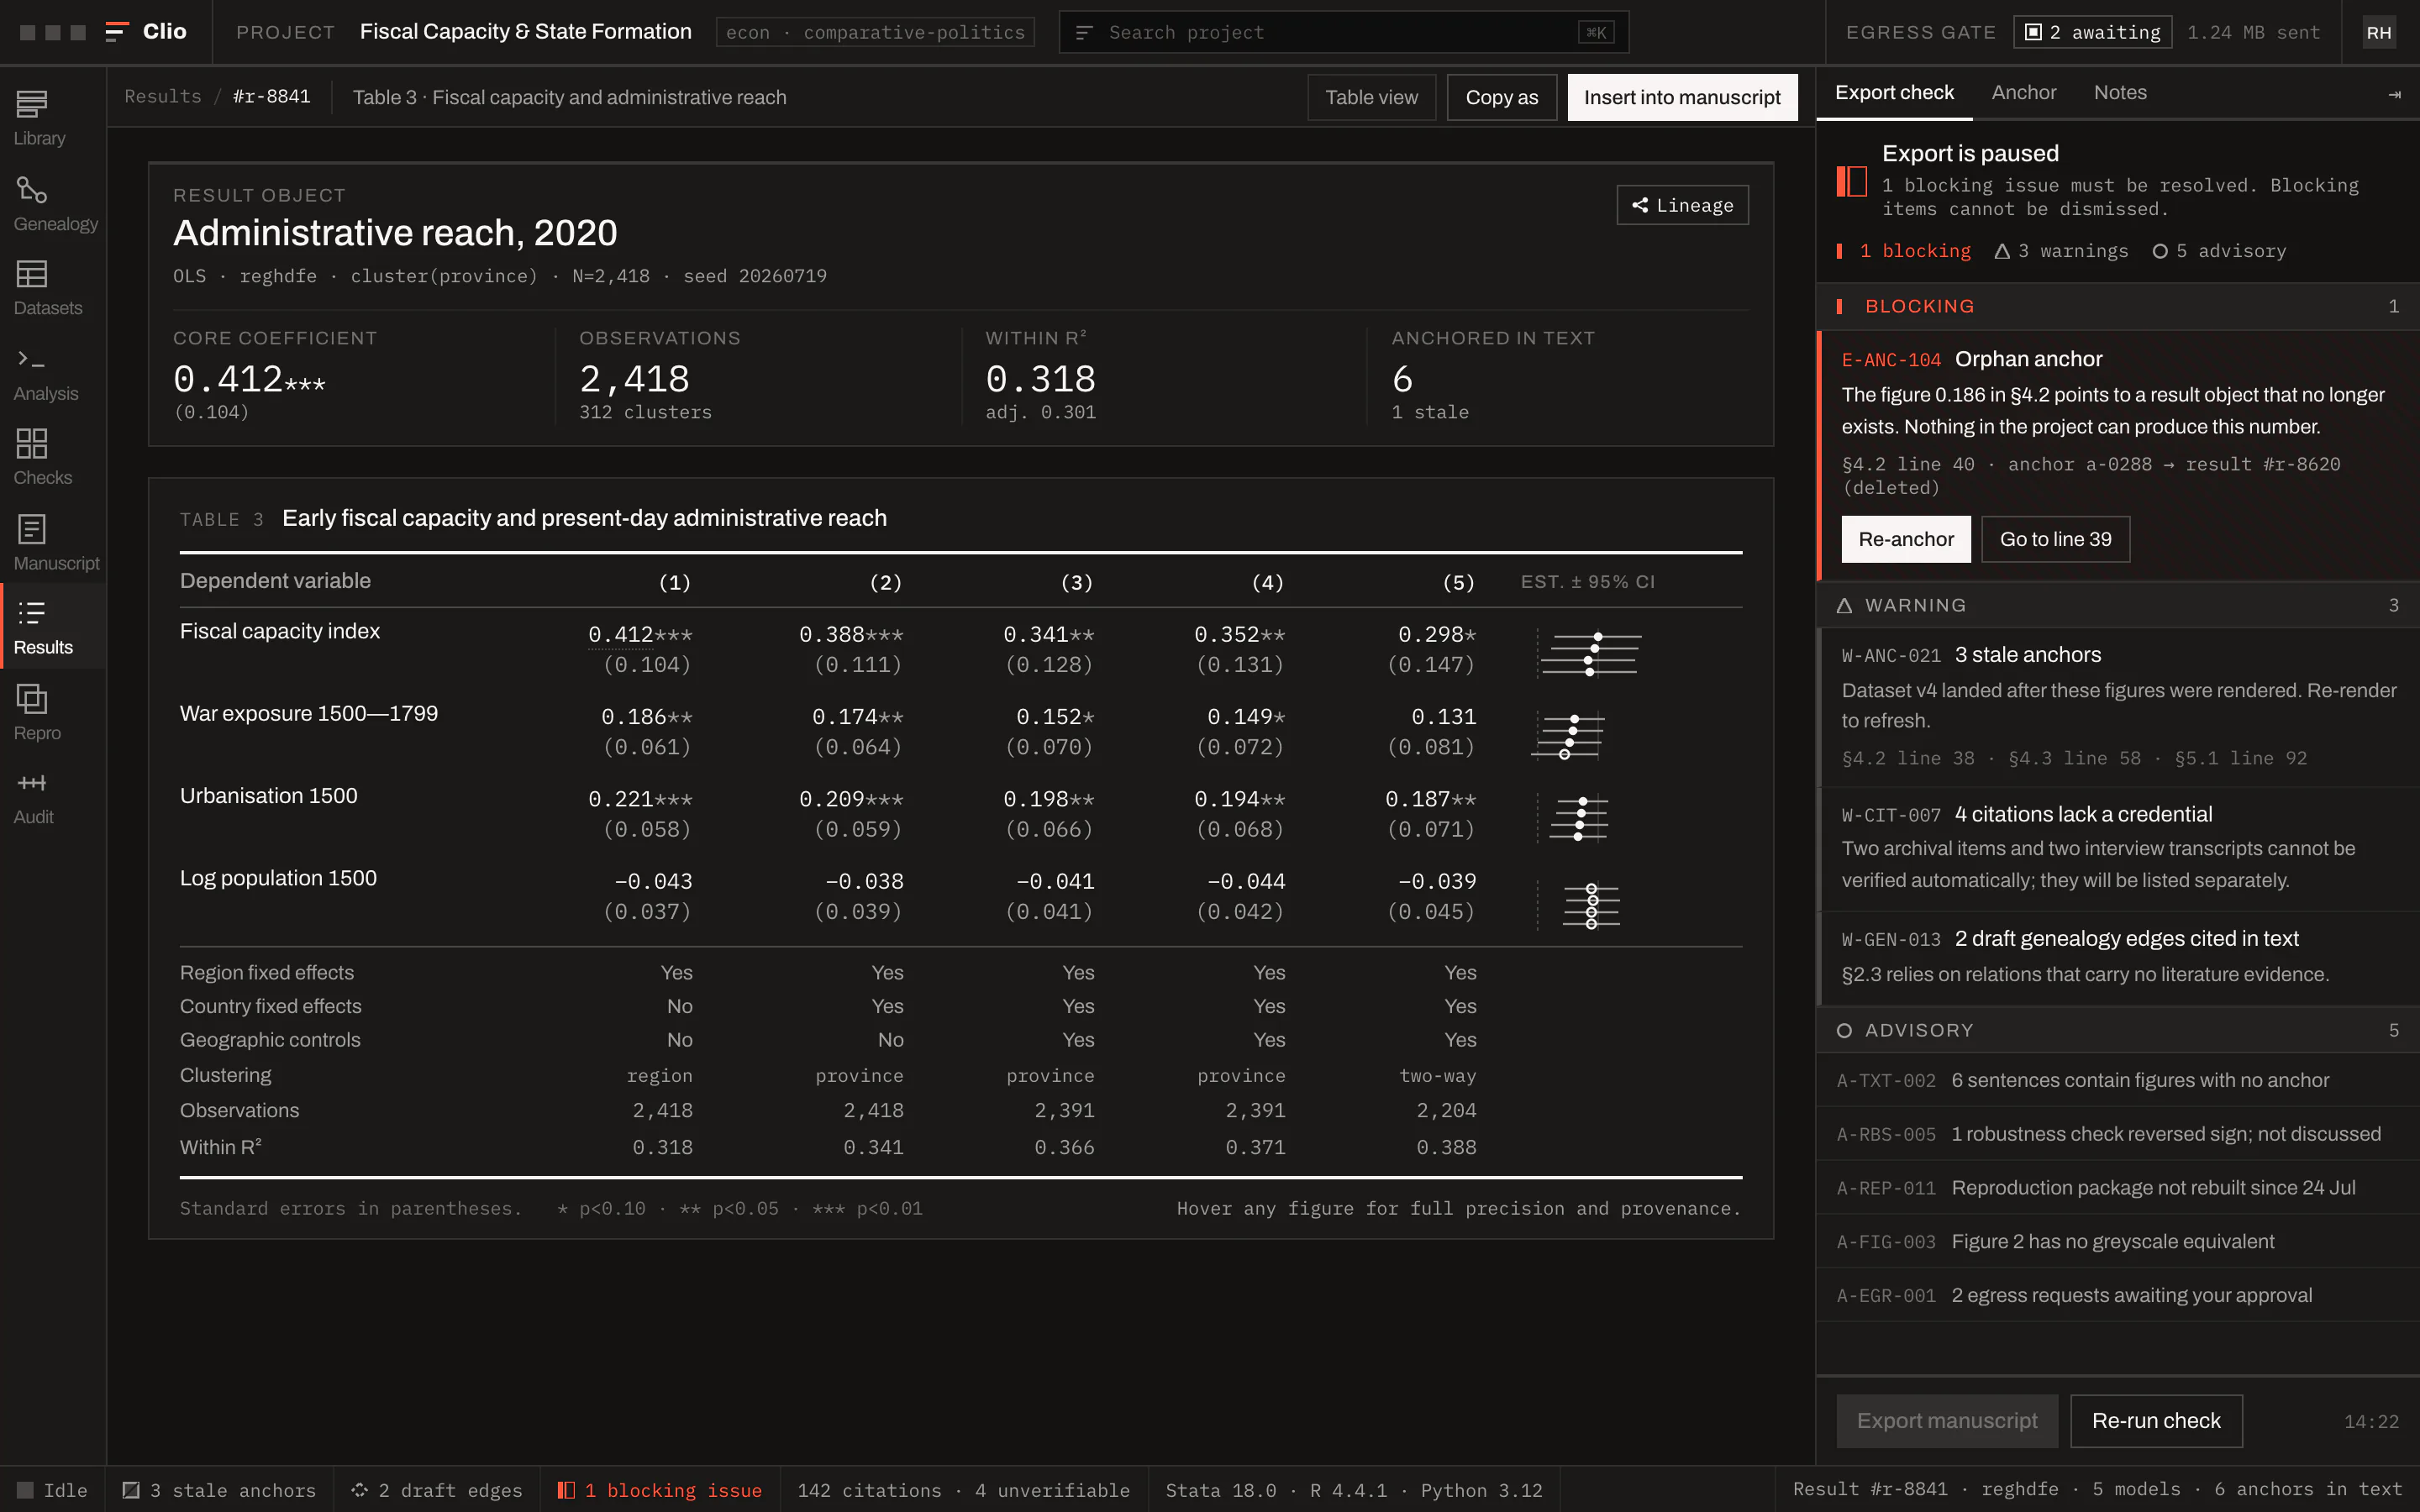Screen dimensions: 2420x1512
Task: Click Within R² value 0.388
Action: [x=1446, y=1147]
